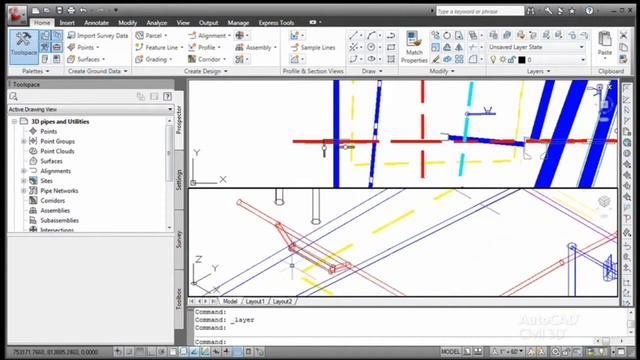
Task: Open the Points dropdown
Action: click(84, 47)
